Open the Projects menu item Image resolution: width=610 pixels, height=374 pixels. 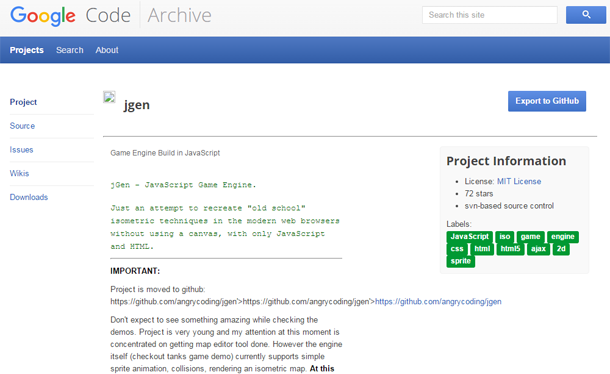click(26, 50)
